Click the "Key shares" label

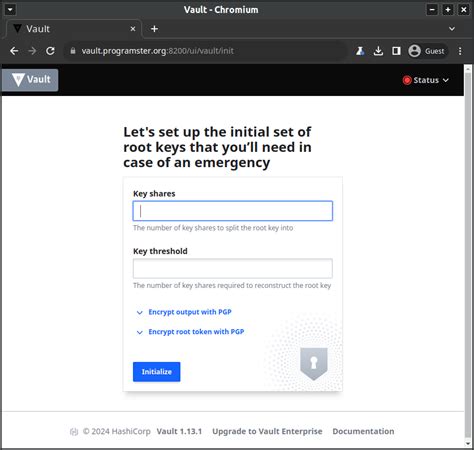coord(154,194)
